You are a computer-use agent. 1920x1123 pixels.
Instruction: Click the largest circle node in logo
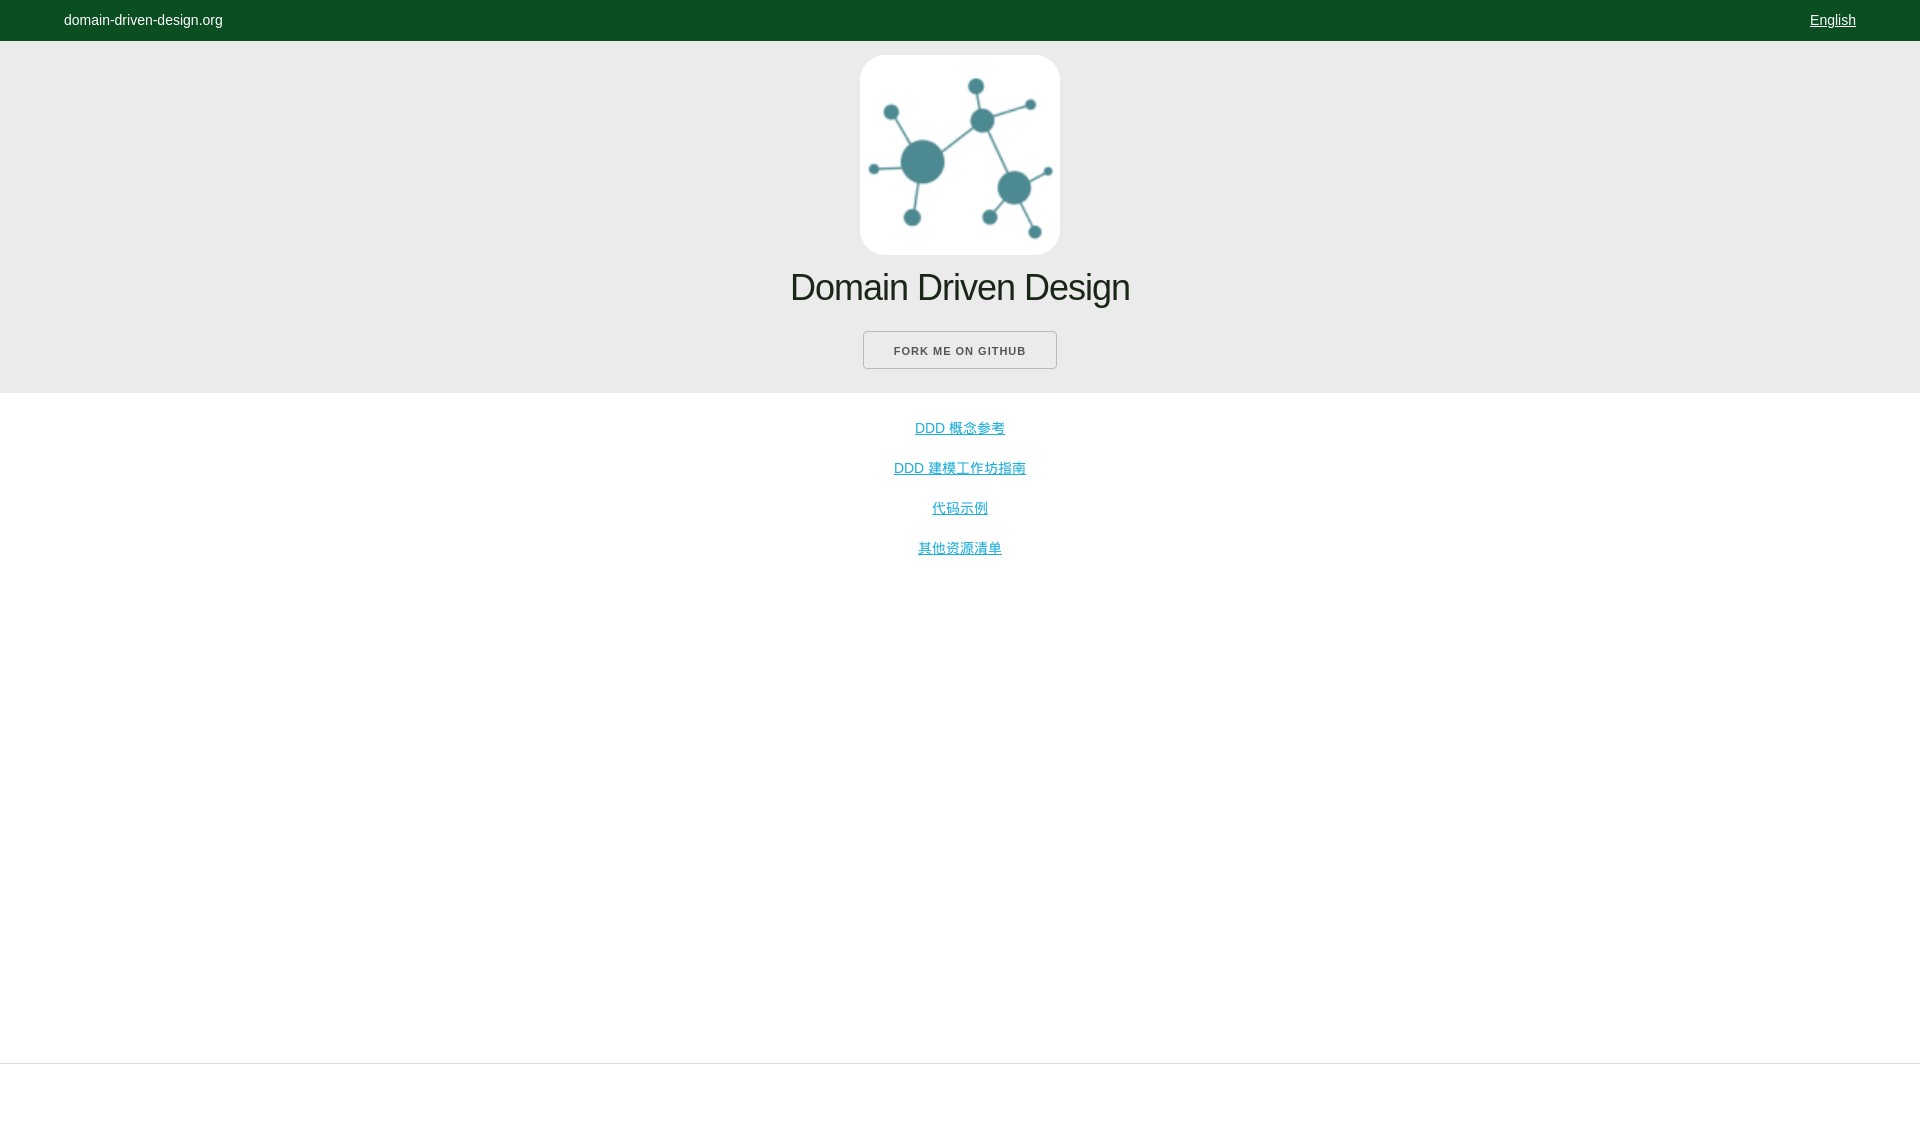[x=922, y=162]
